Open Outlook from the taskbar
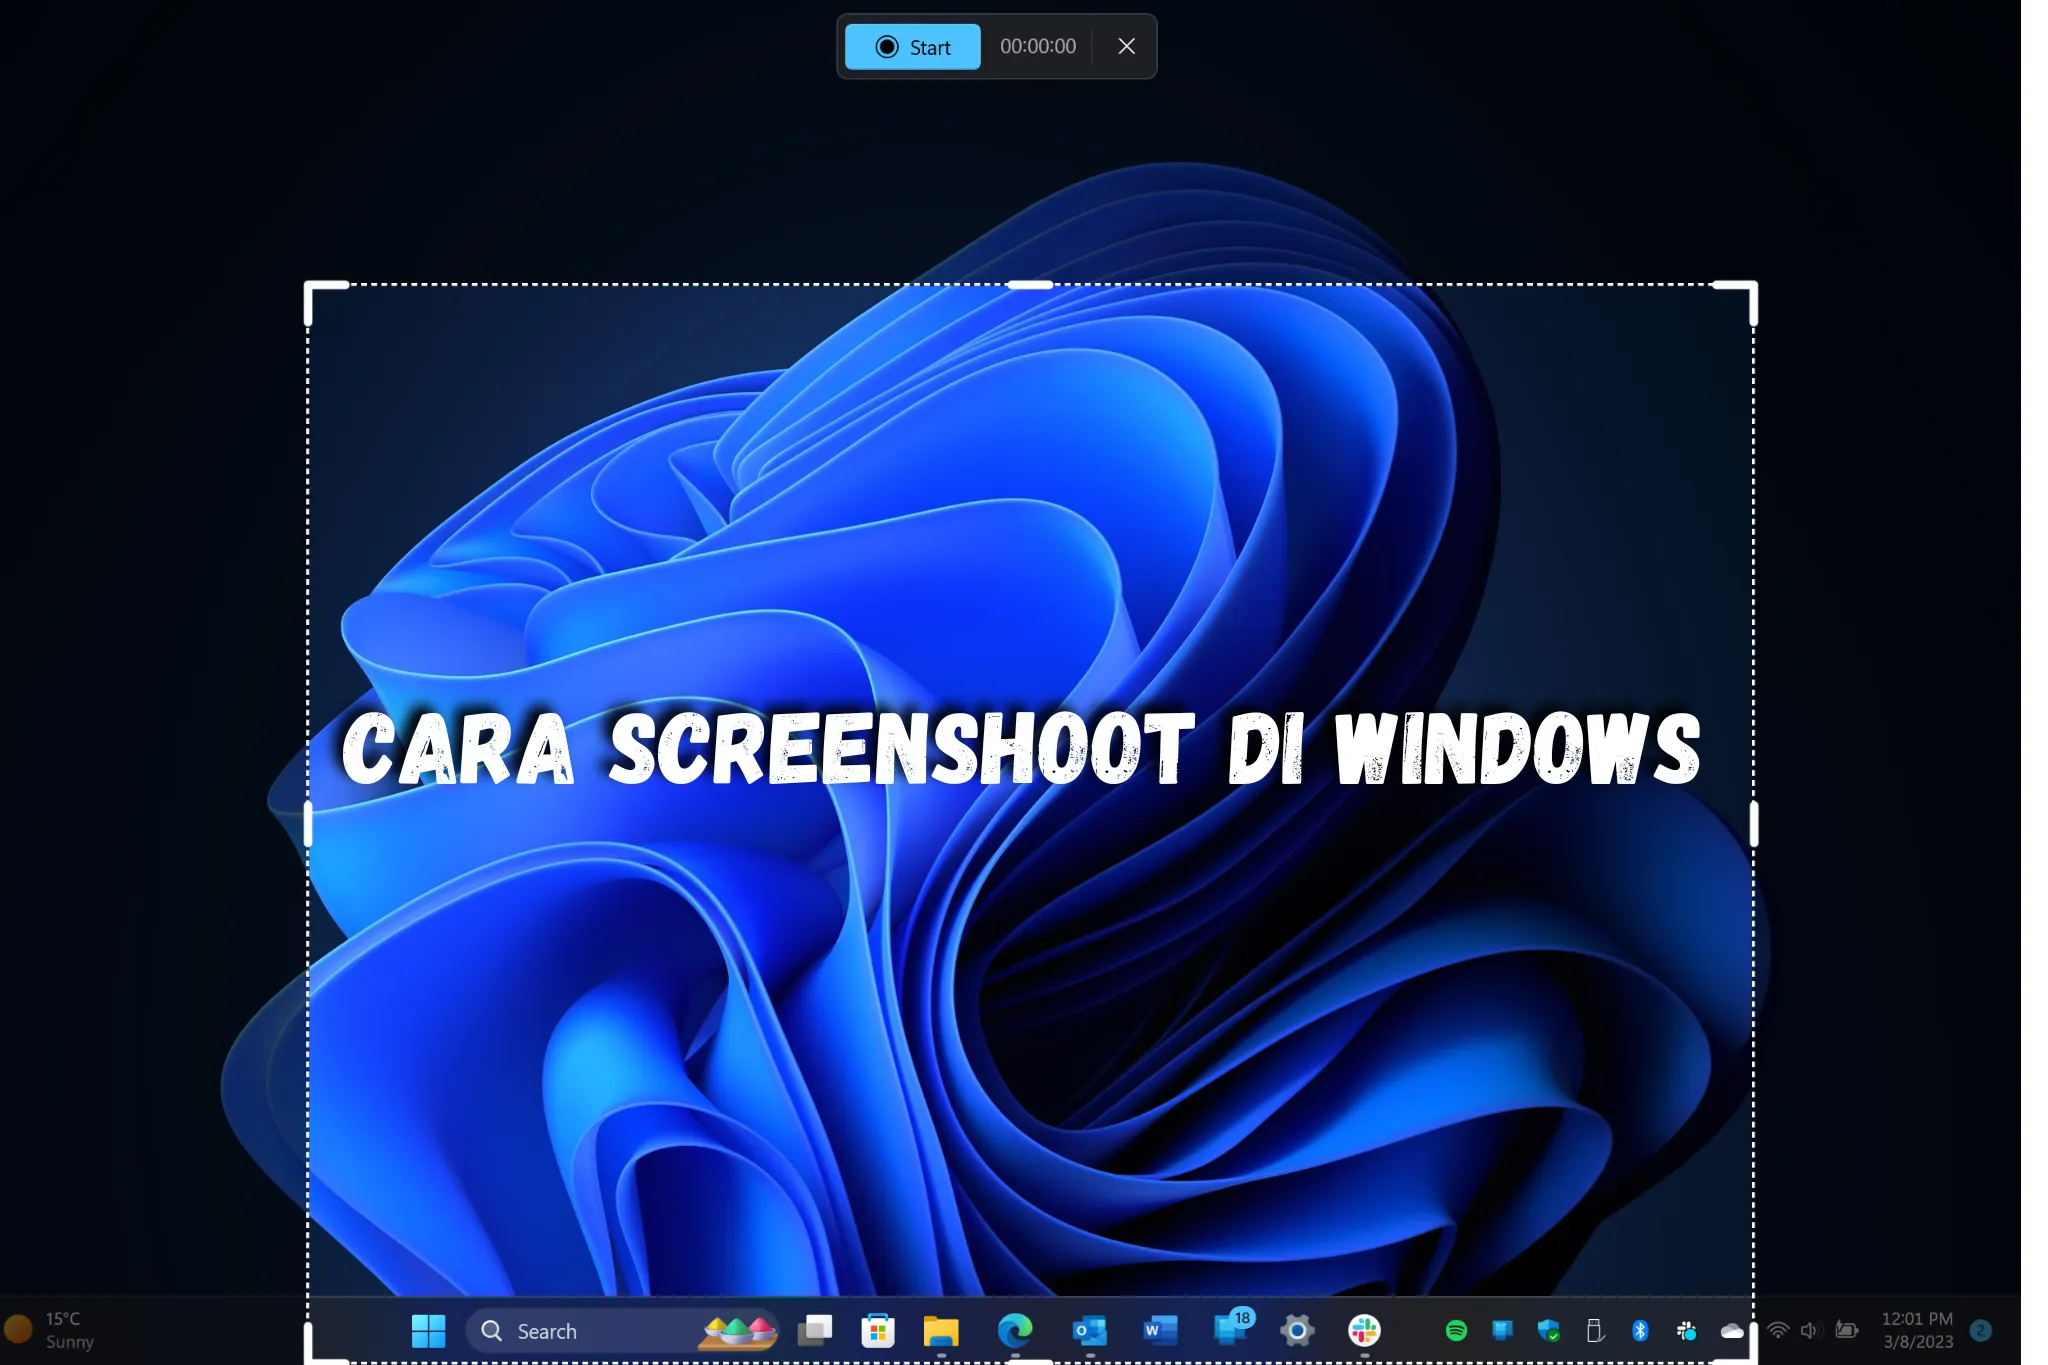Screen dimensions: 2048x1365 click(1089, 1331)
